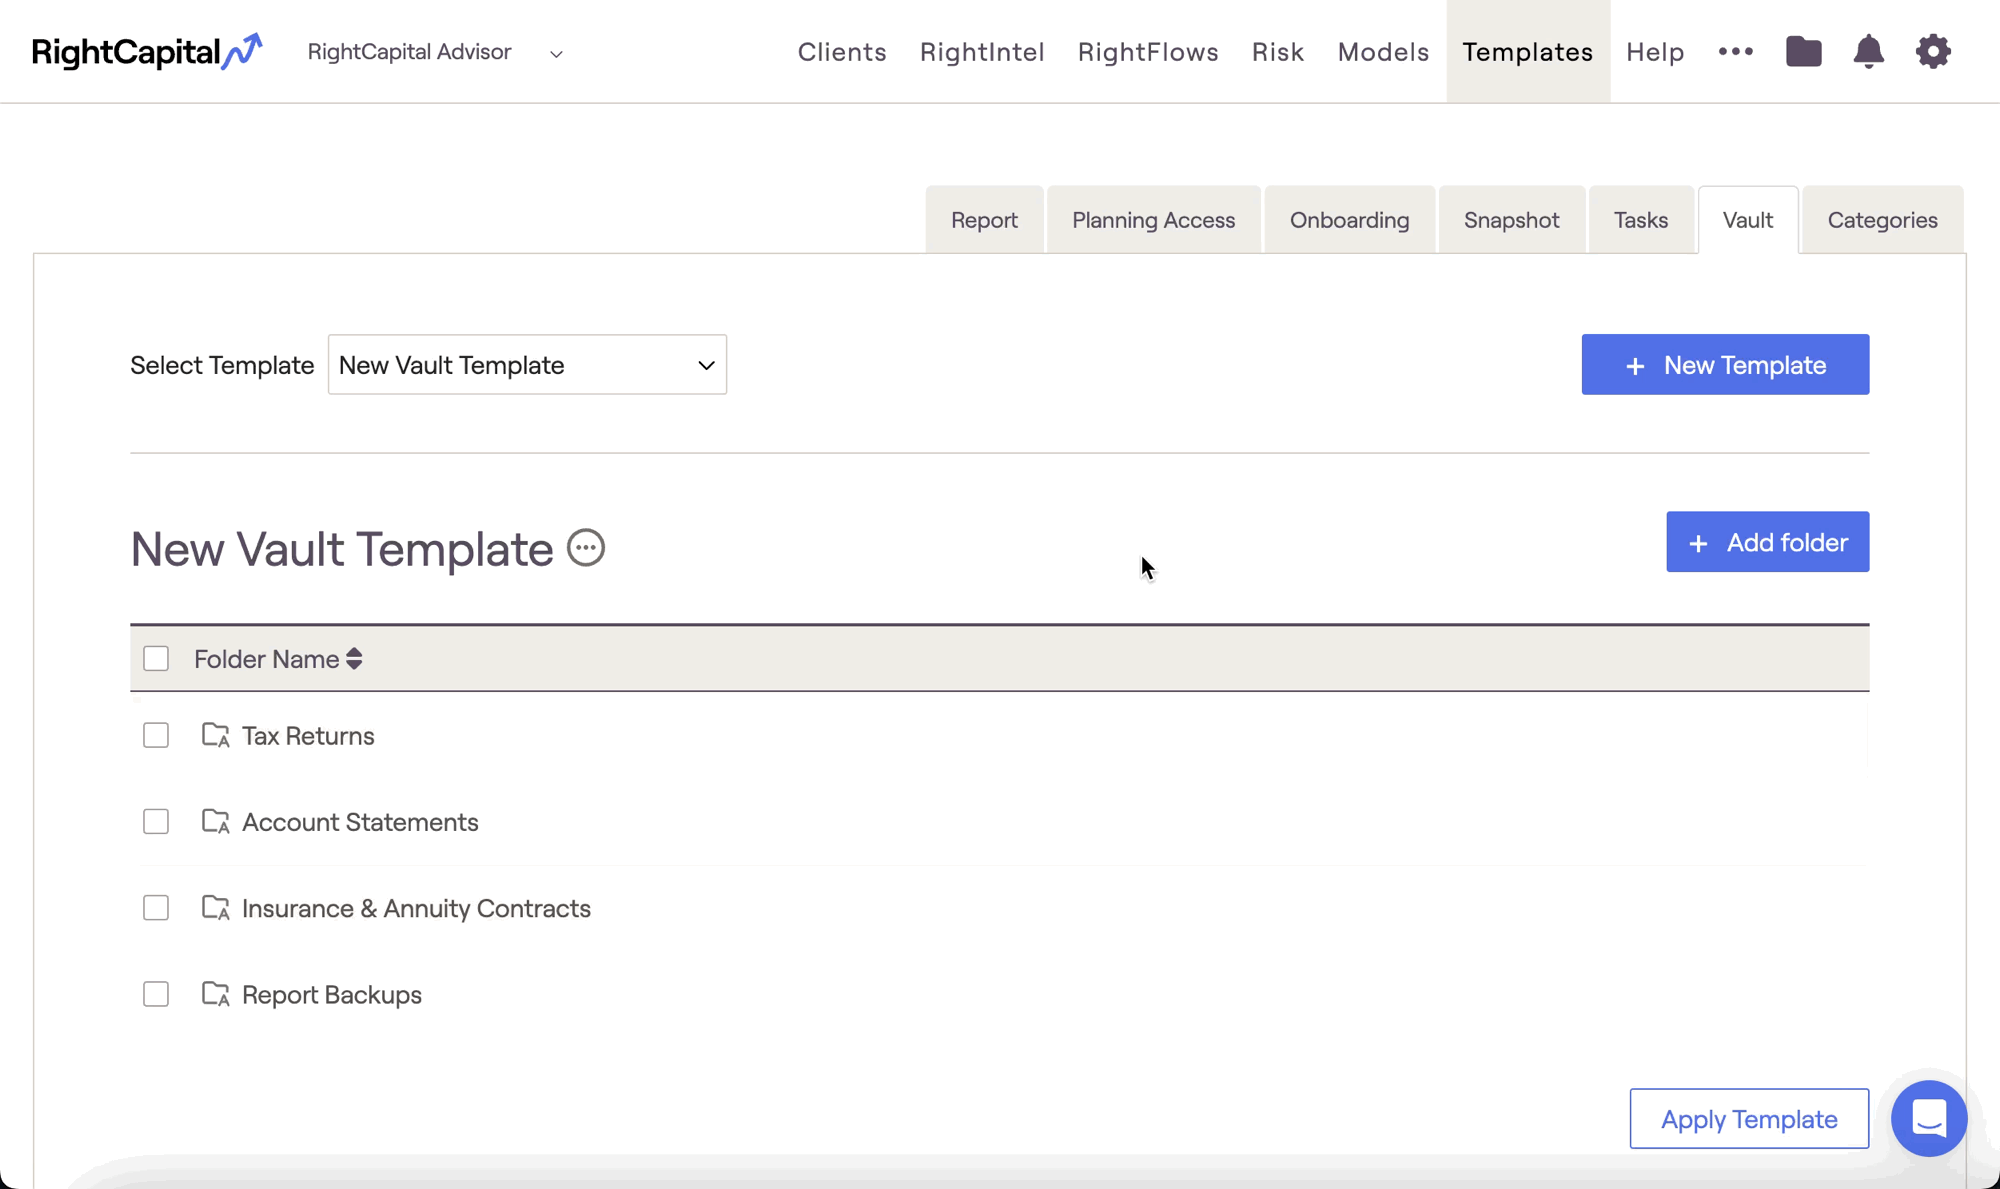Screen dimensions: 2000x1189
Task: Expand the RightCapital Advisor account dropdown
Action: (x=556, y=54)
